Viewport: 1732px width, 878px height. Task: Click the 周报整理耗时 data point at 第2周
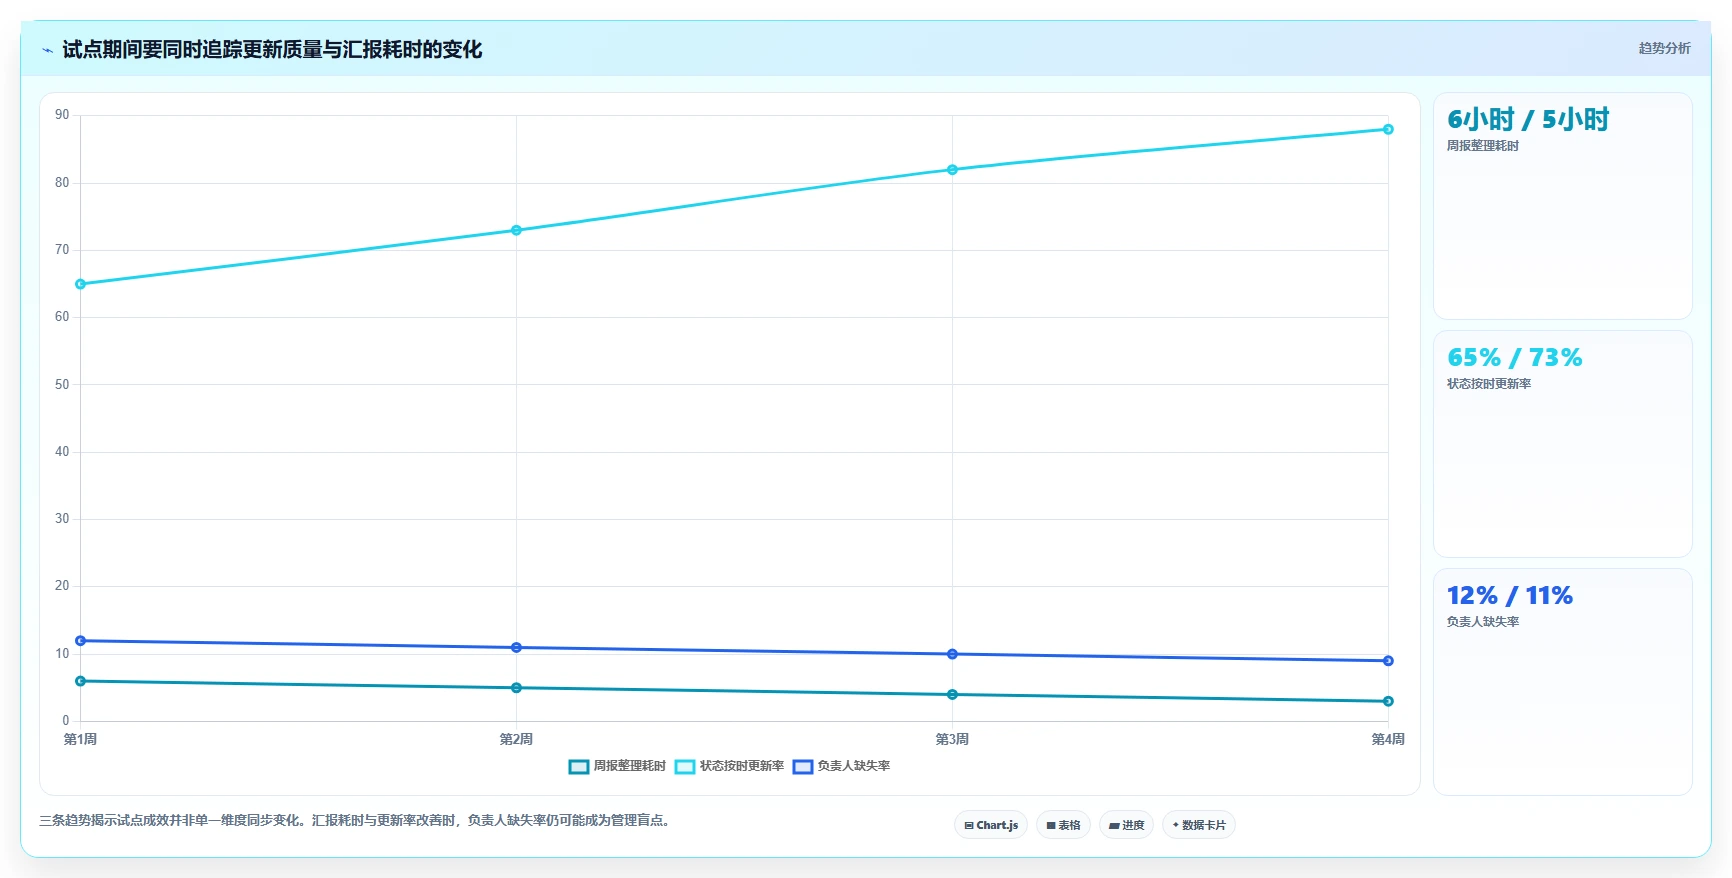pos(517,688)
